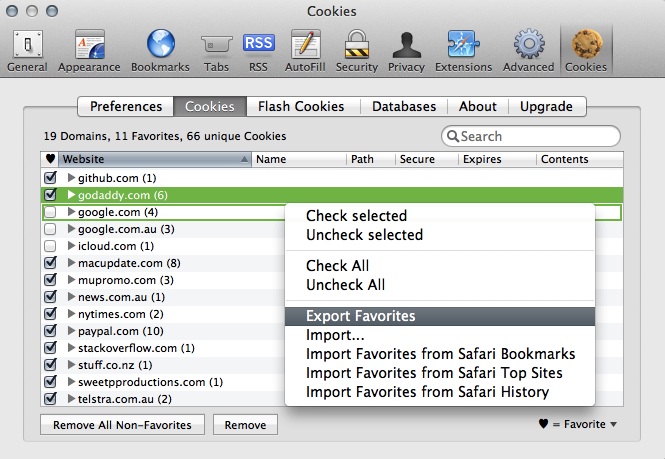This screenshot has height=459, width=665.
Task: Expand the github.com cookie list
Action: click(71, 178)
